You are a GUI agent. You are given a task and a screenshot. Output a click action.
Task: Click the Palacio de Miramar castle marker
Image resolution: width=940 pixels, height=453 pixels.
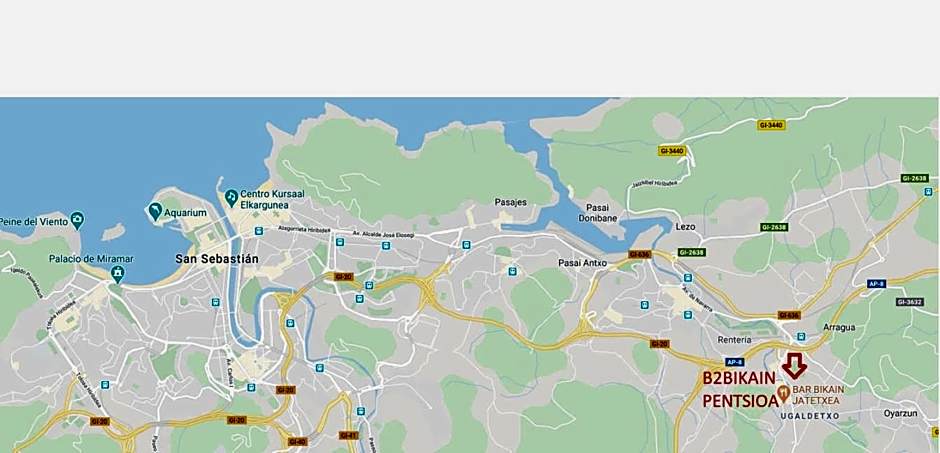click(118, 274)
